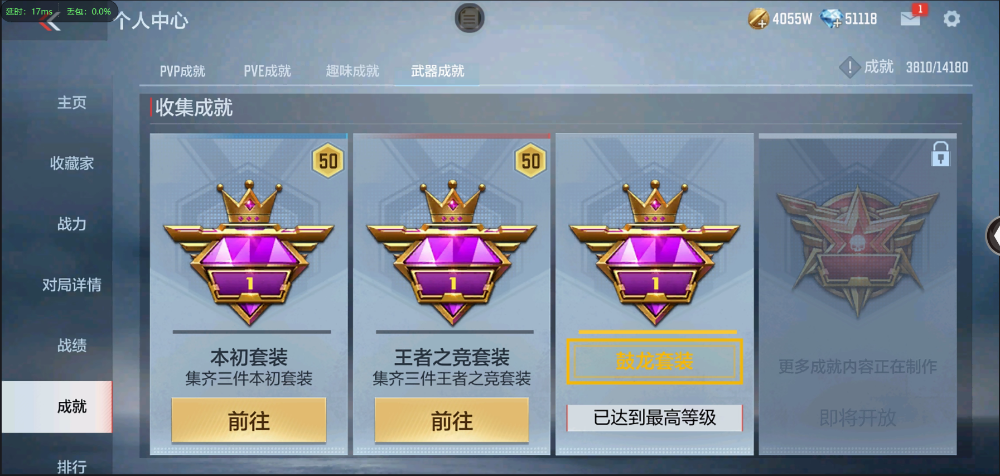Open the settings gear icon
This screenshot has width=1000, height=476.
(951, 19)
